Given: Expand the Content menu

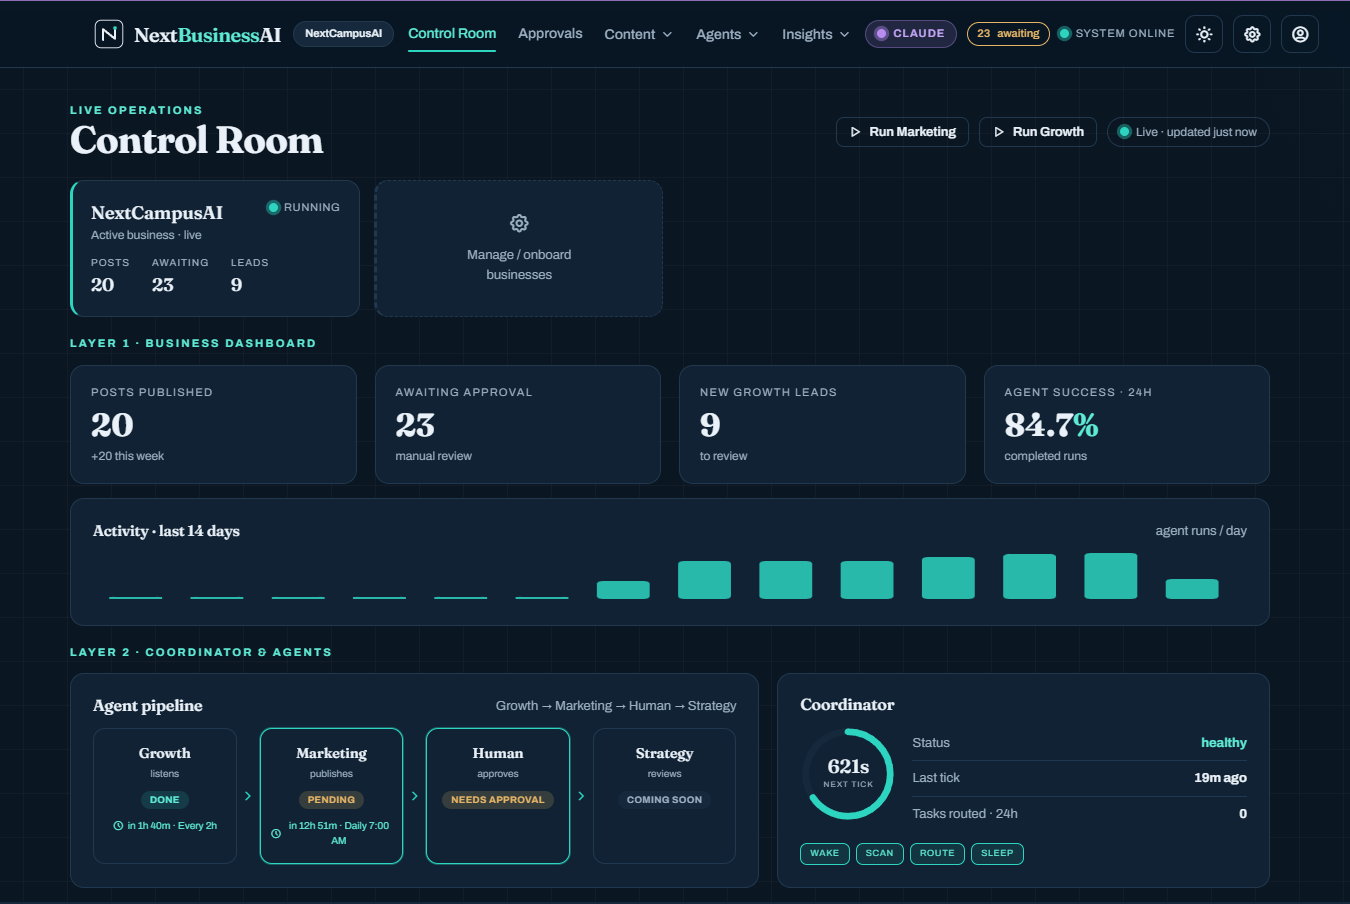Looking at the screenshot, I should pos(638,34).
